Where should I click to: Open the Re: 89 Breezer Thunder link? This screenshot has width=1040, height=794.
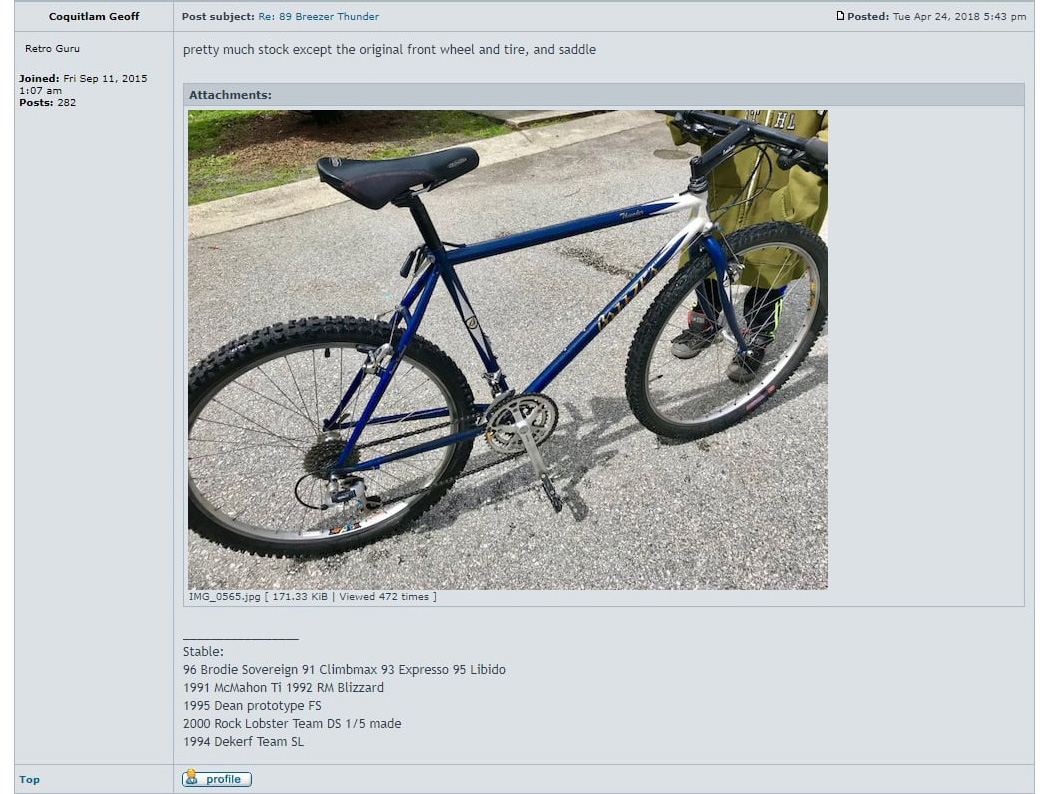(318, 17)
